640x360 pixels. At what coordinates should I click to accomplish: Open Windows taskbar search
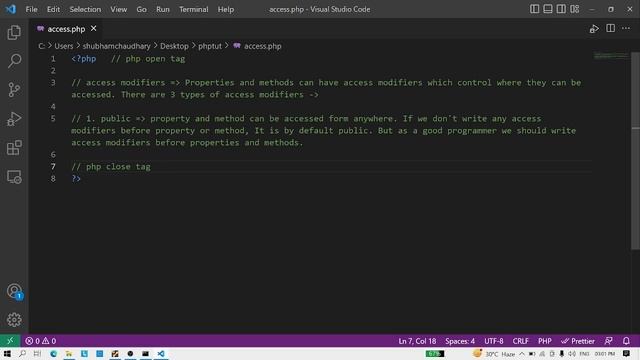tap(22, 353)
